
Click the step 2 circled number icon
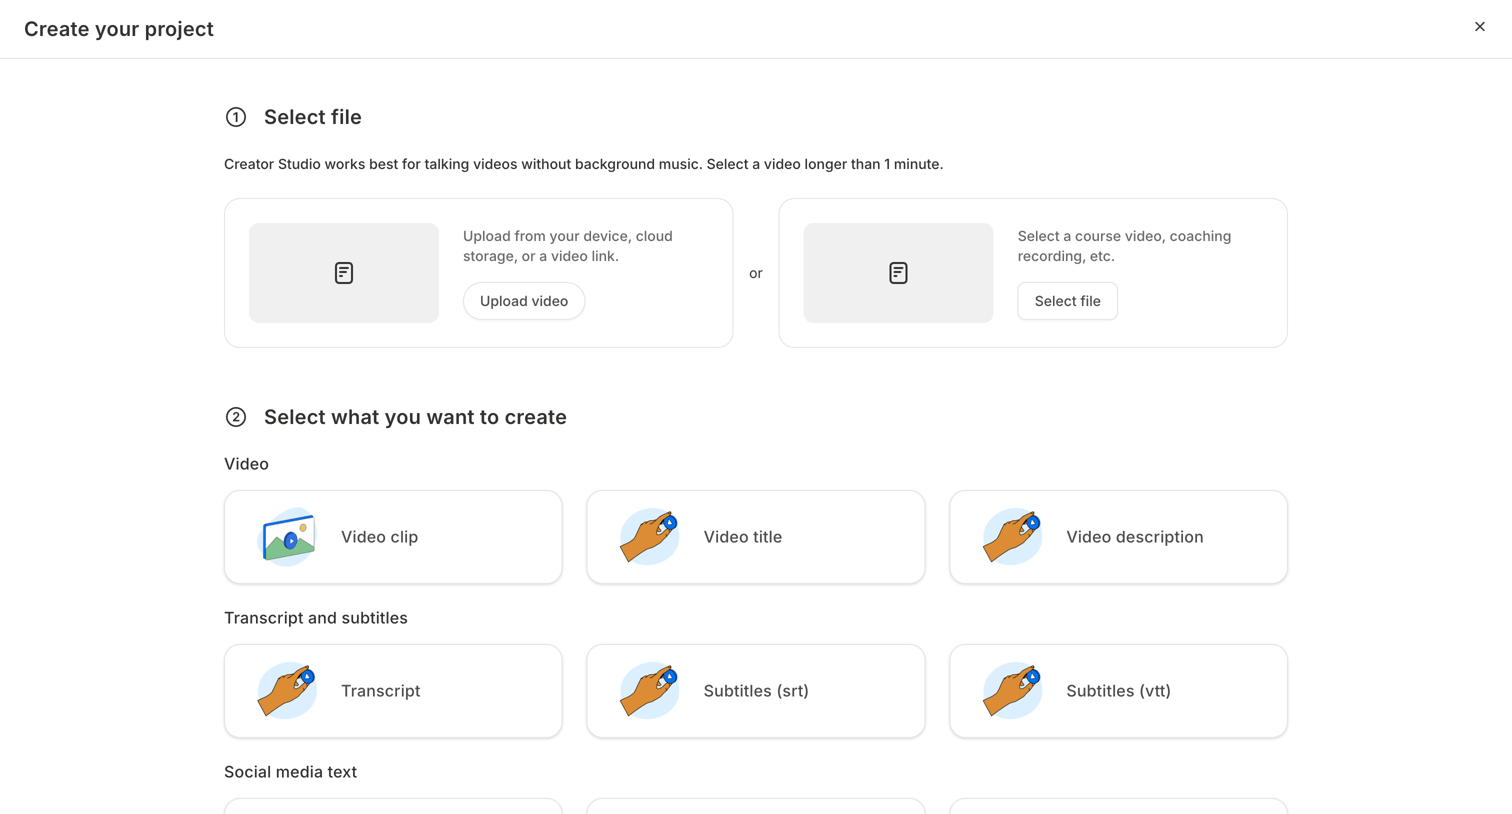[x=236, y=417]
